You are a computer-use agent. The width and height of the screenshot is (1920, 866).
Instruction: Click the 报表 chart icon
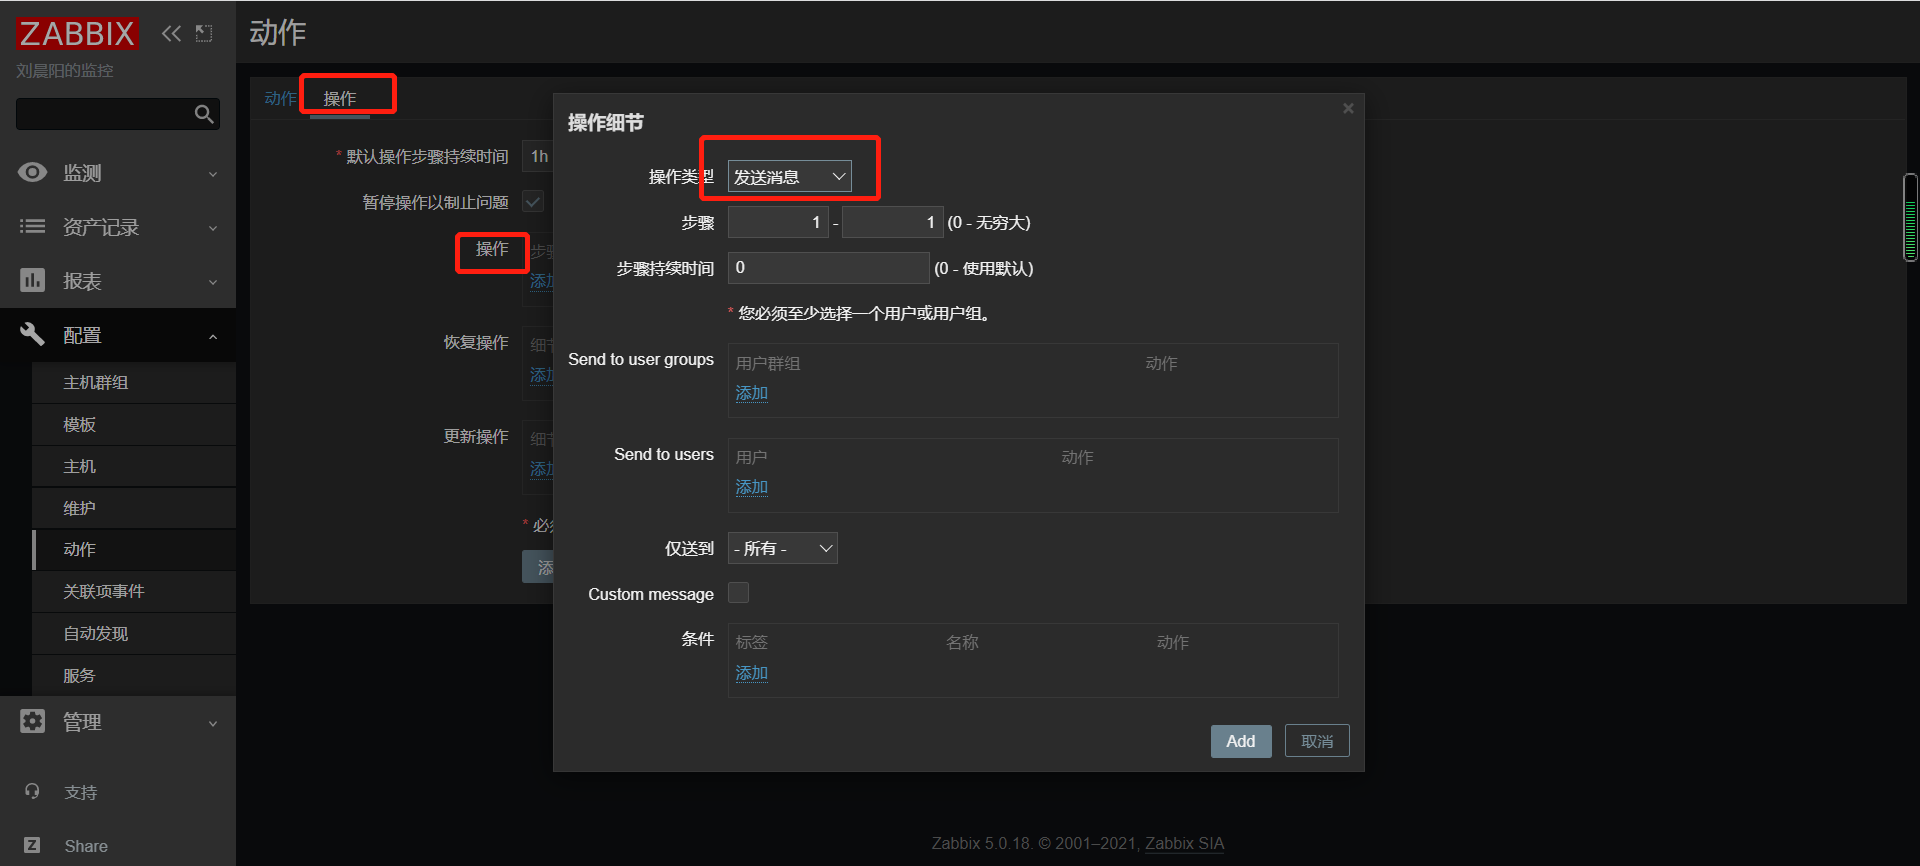(x=32, y=280)
